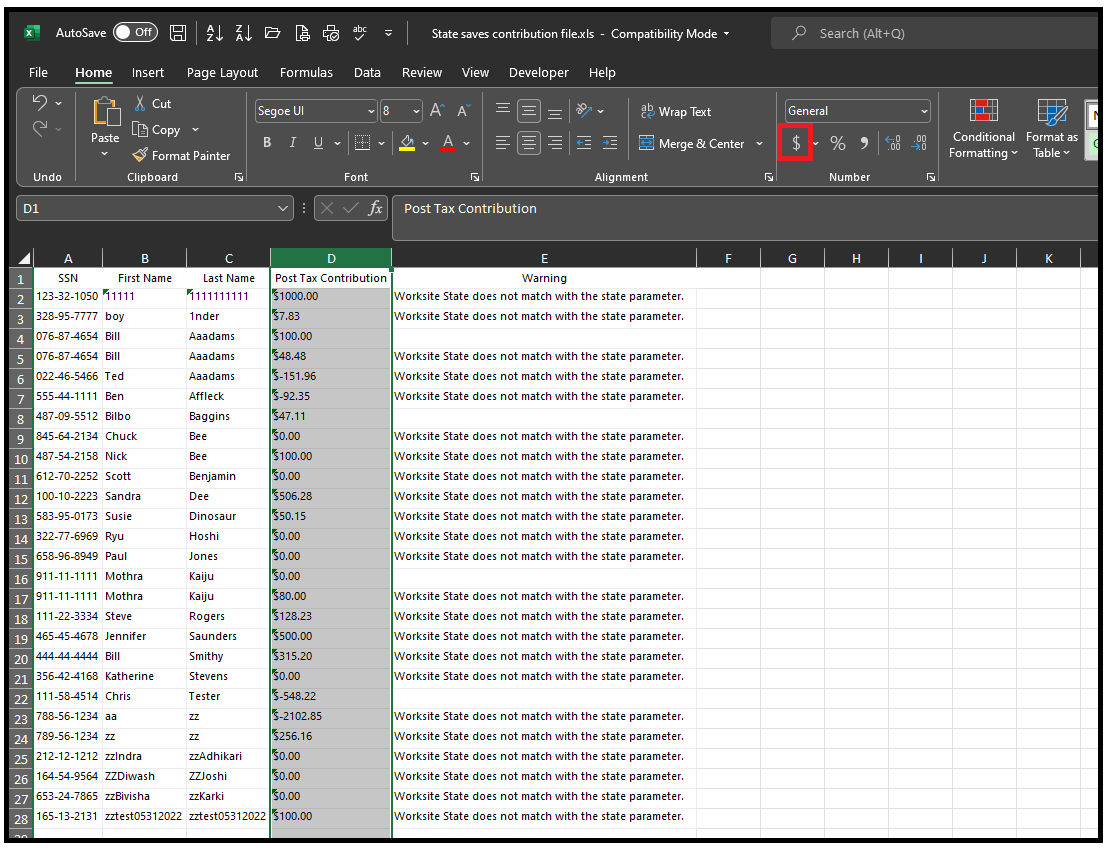Toggle AutoSave switch
This screenshot has height=851, width=1115.
136,33
